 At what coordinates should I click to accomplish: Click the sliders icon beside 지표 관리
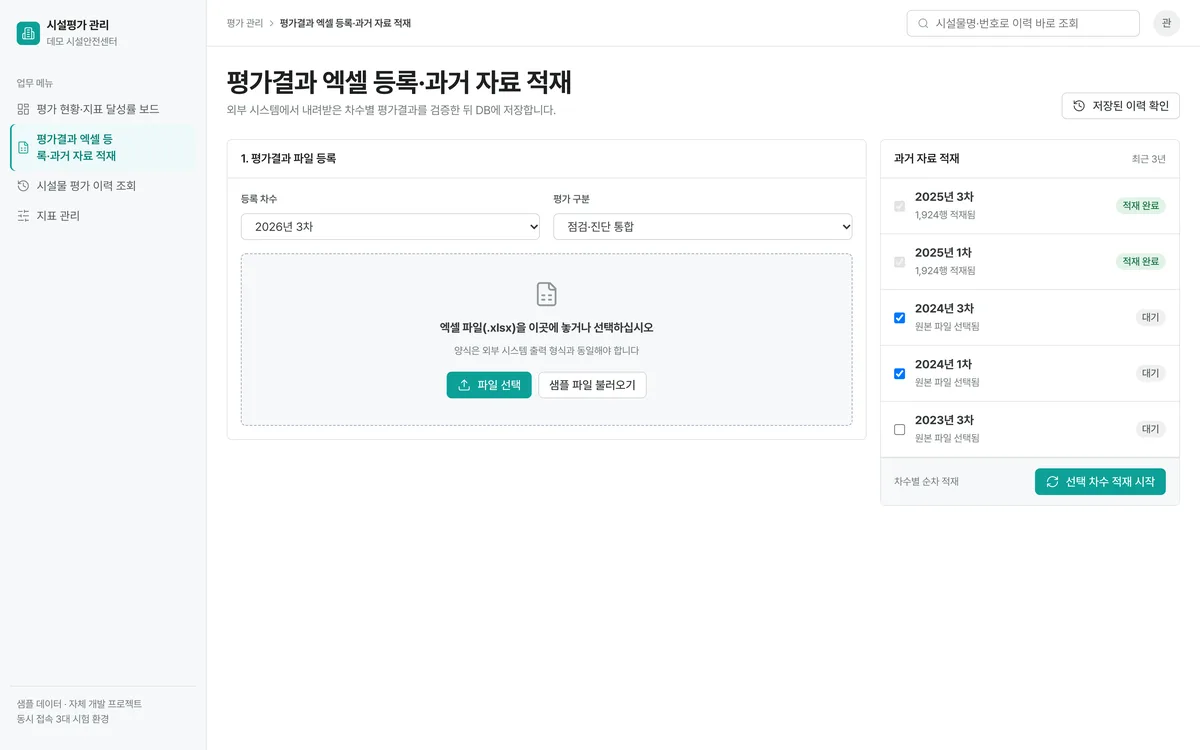pyautogui.click(x=23, y=216)
